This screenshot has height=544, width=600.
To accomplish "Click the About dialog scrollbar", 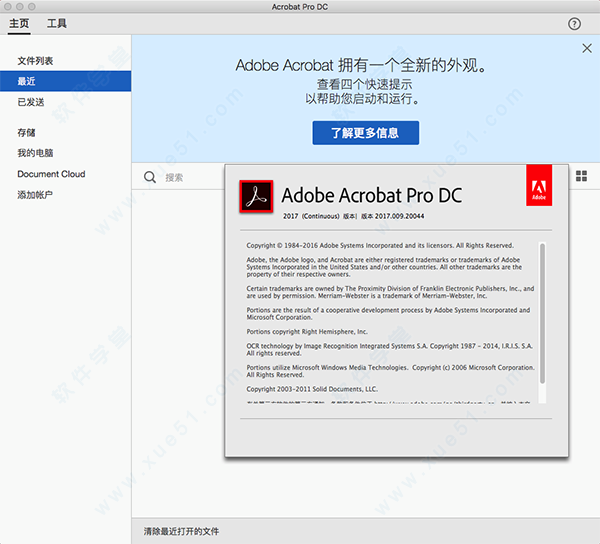I will tap(542, 313).
